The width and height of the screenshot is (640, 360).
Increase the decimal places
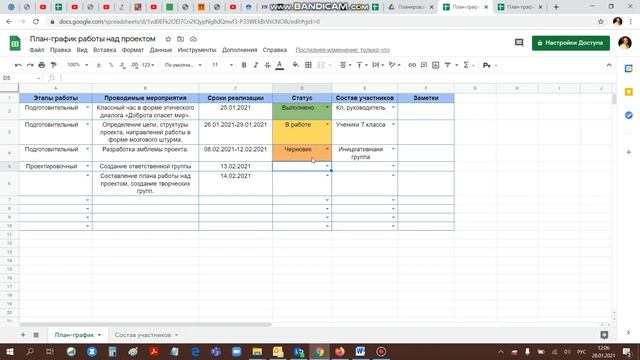point(134,65)
